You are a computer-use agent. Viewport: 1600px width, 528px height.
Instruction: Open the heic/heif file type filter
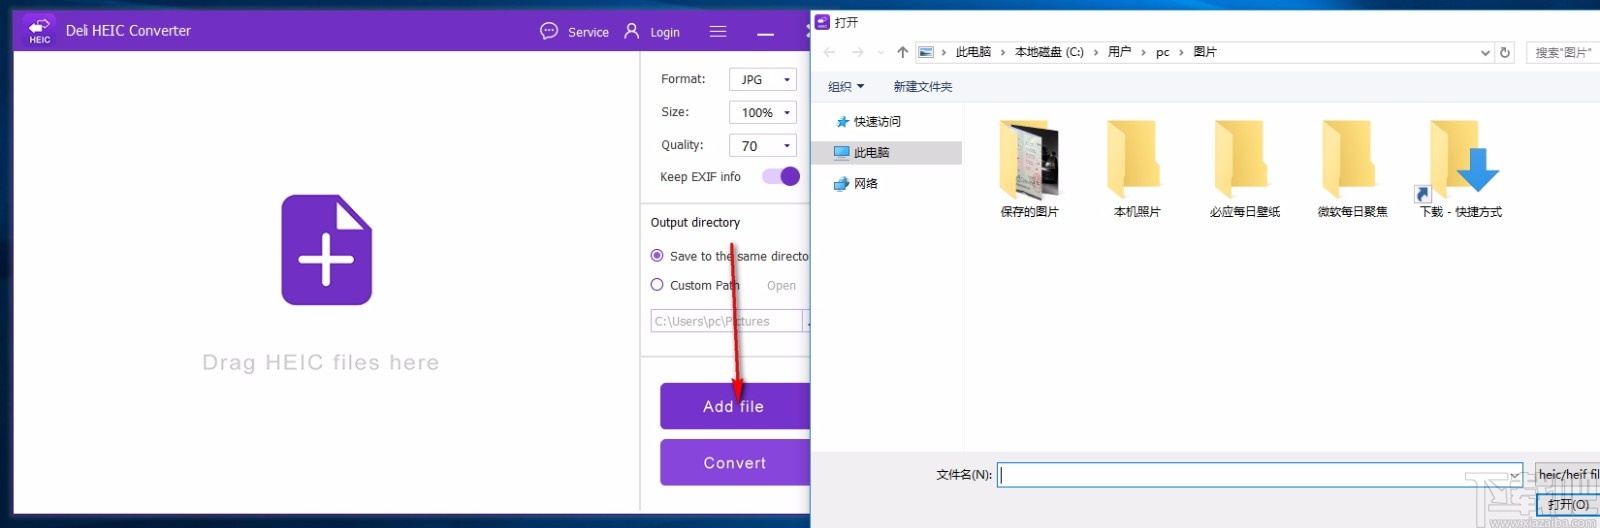click(1567, 474)
